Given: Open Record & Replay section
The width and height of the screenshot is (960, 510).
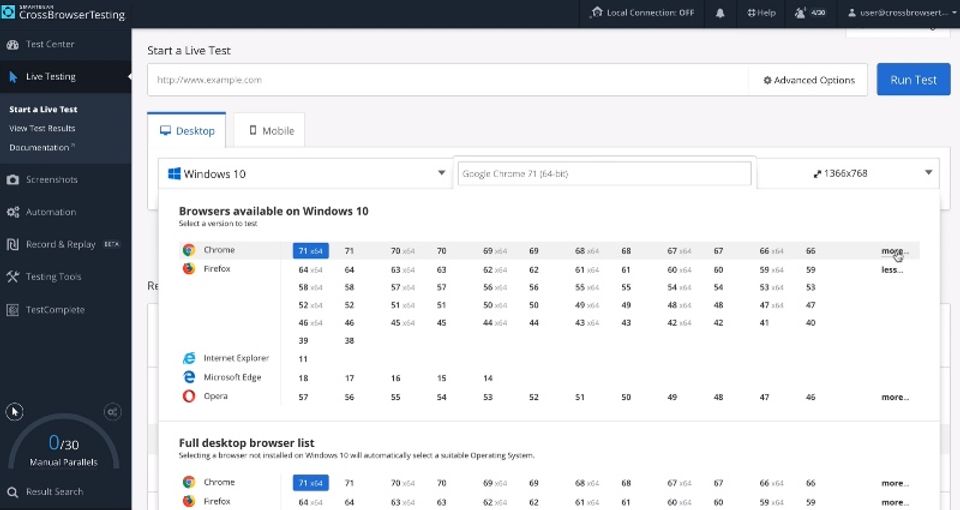Looking at the screenshot, I should coord(61,244).
